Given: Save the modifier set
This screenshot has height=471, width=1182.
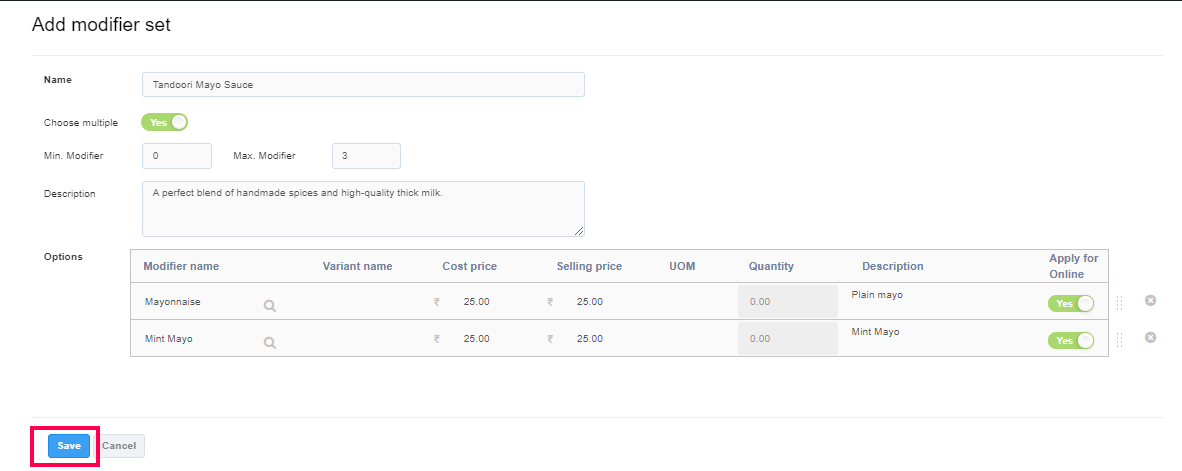Looking at the screenshot, I should coord(69,446).
